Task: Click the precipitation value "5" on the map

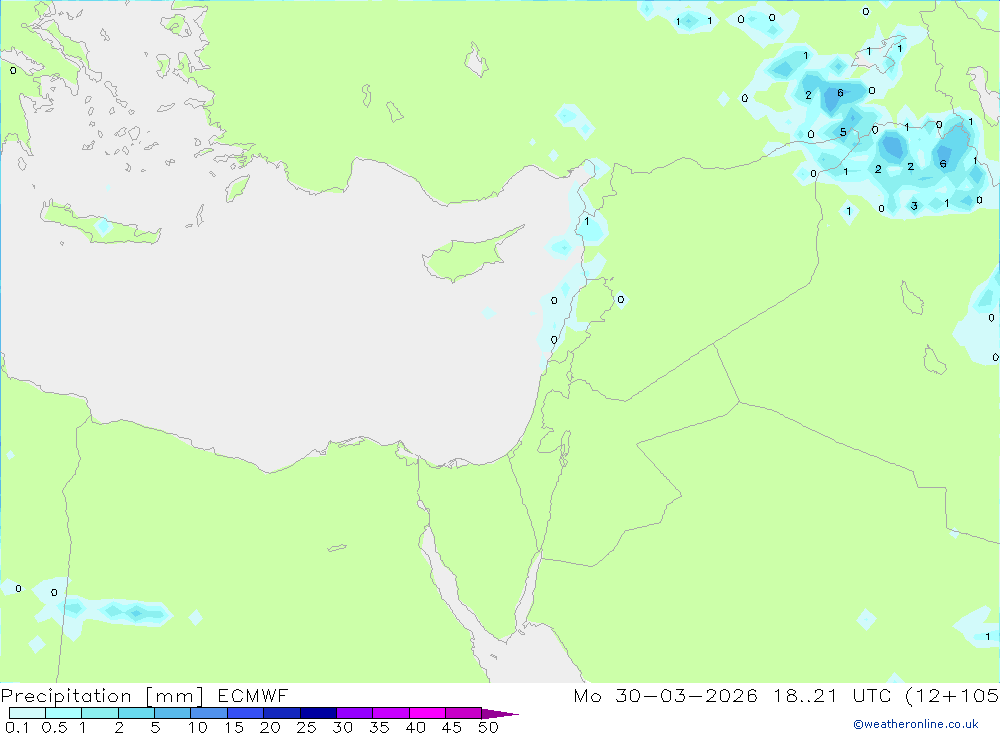Action: 843,132
